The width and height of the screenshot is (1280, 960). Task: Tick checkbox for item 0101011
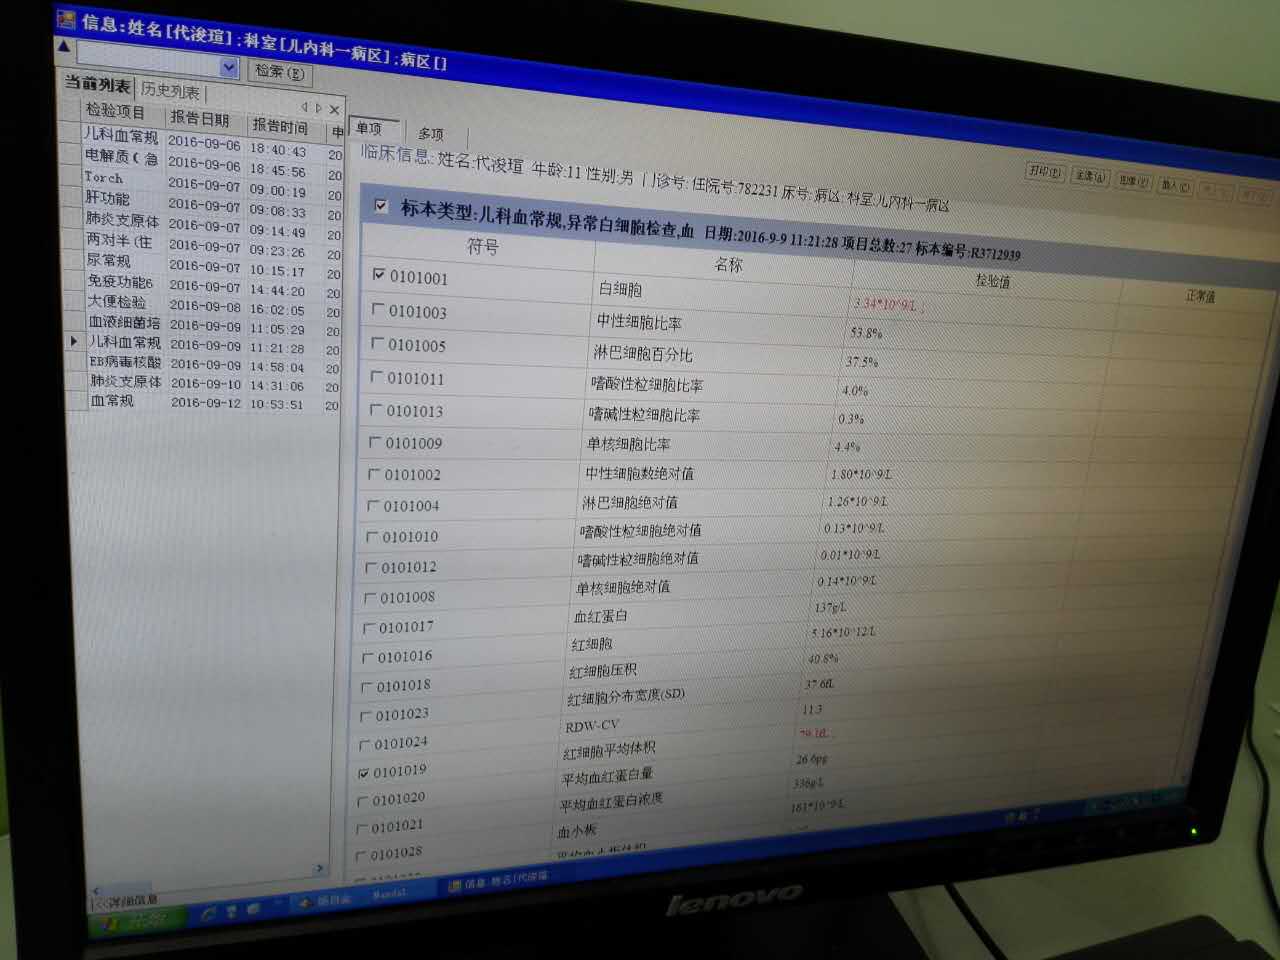[376, 376]
